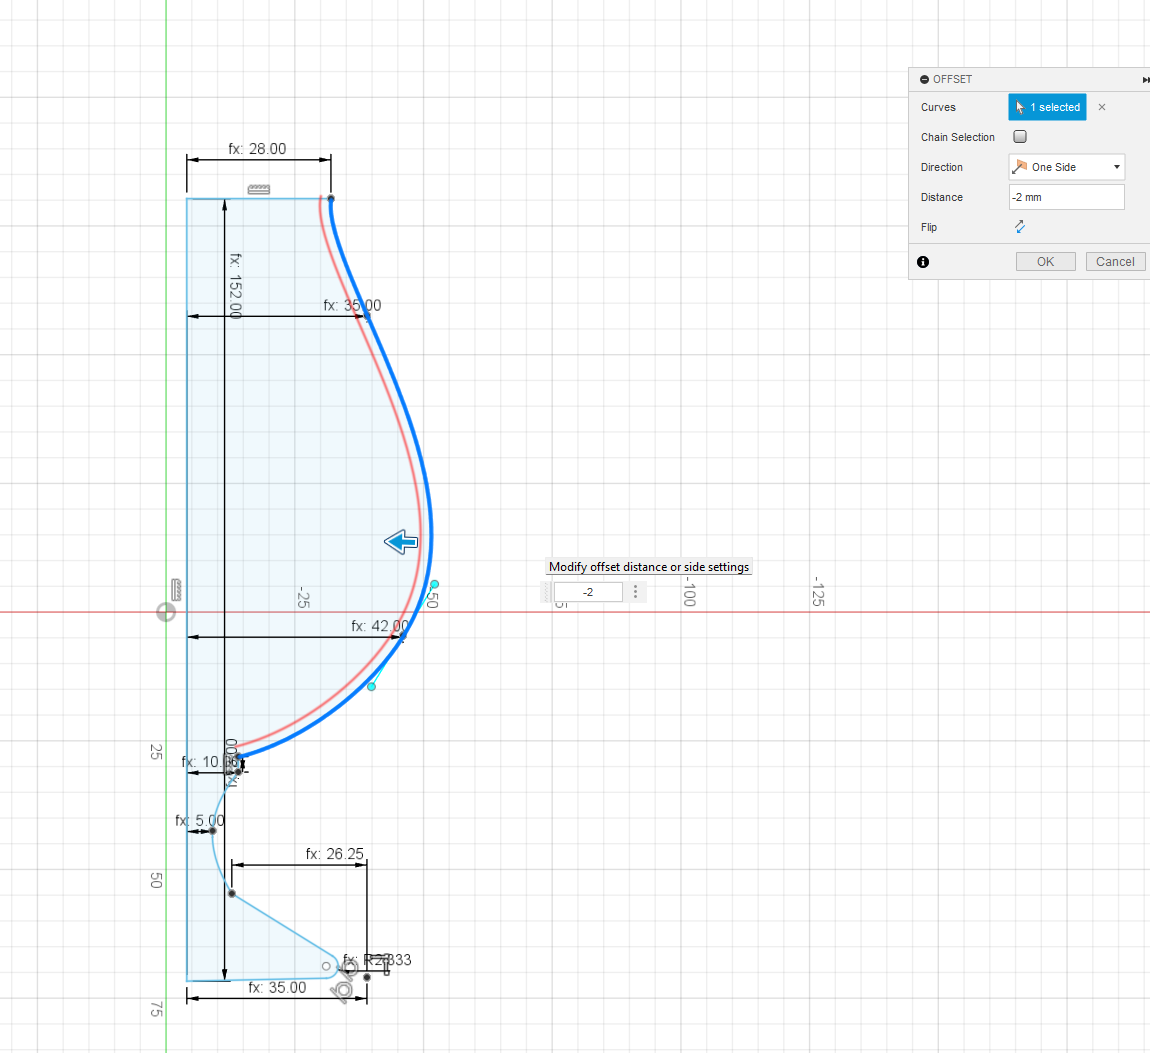
Task: Click the horizontal constraint glyph on top edge
Action: [x=259, y=189]
